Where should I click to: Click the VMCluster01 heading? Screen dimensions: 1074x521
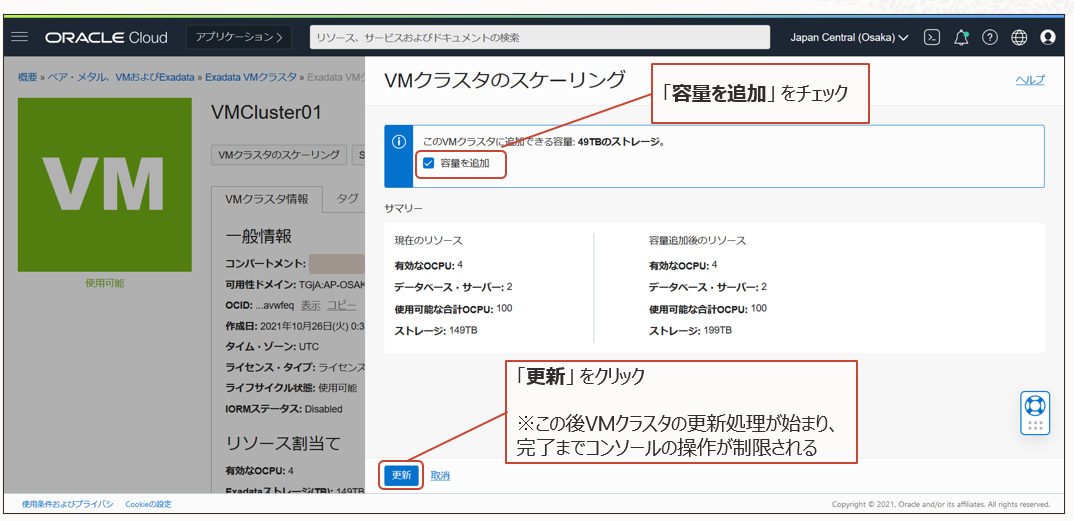click(x=266, y=113)
